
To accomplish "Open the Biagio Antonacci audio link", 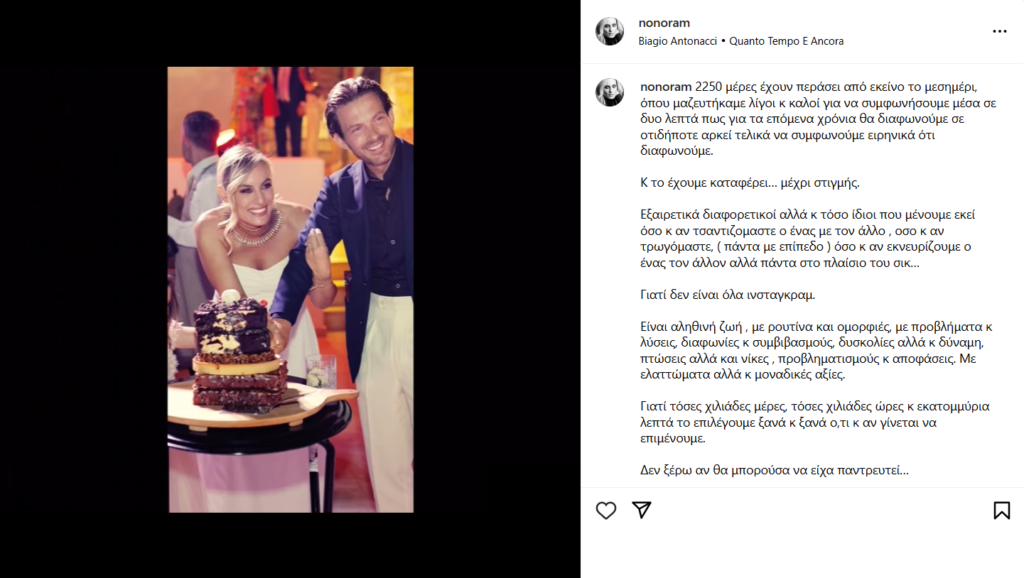I will [x=677, y=41].
